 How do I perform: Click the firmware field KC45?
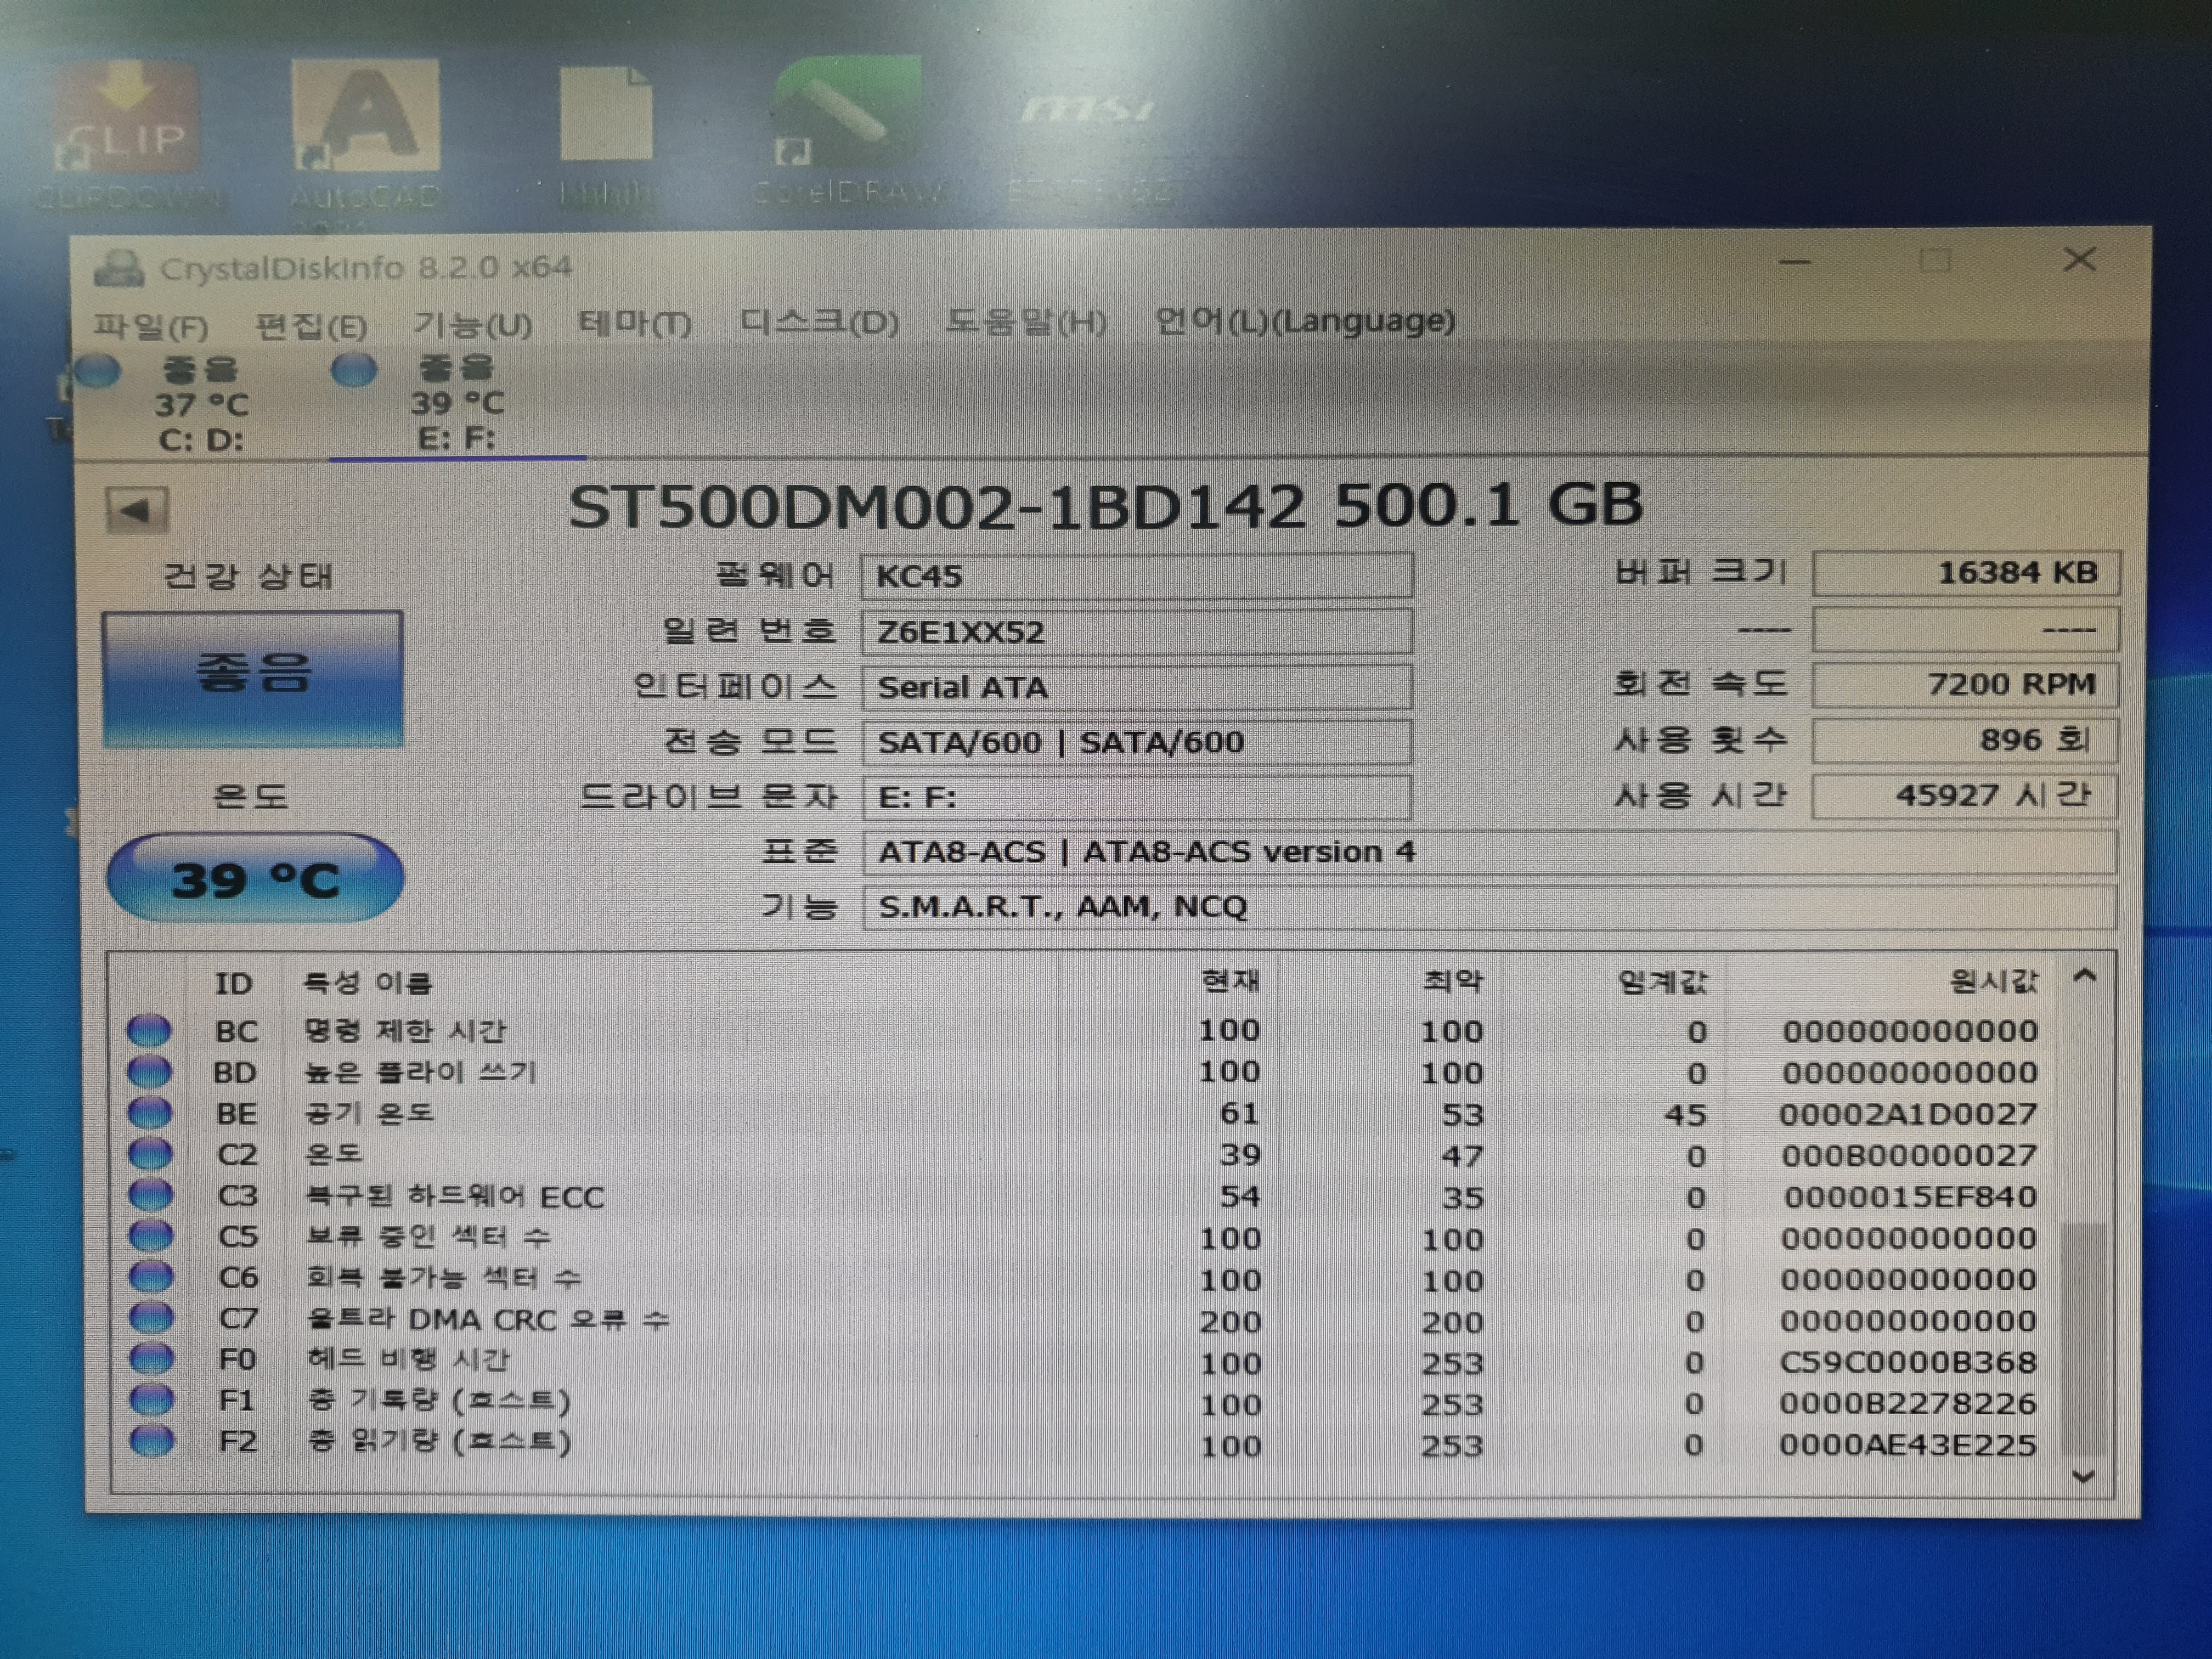tap(1137, 576)
